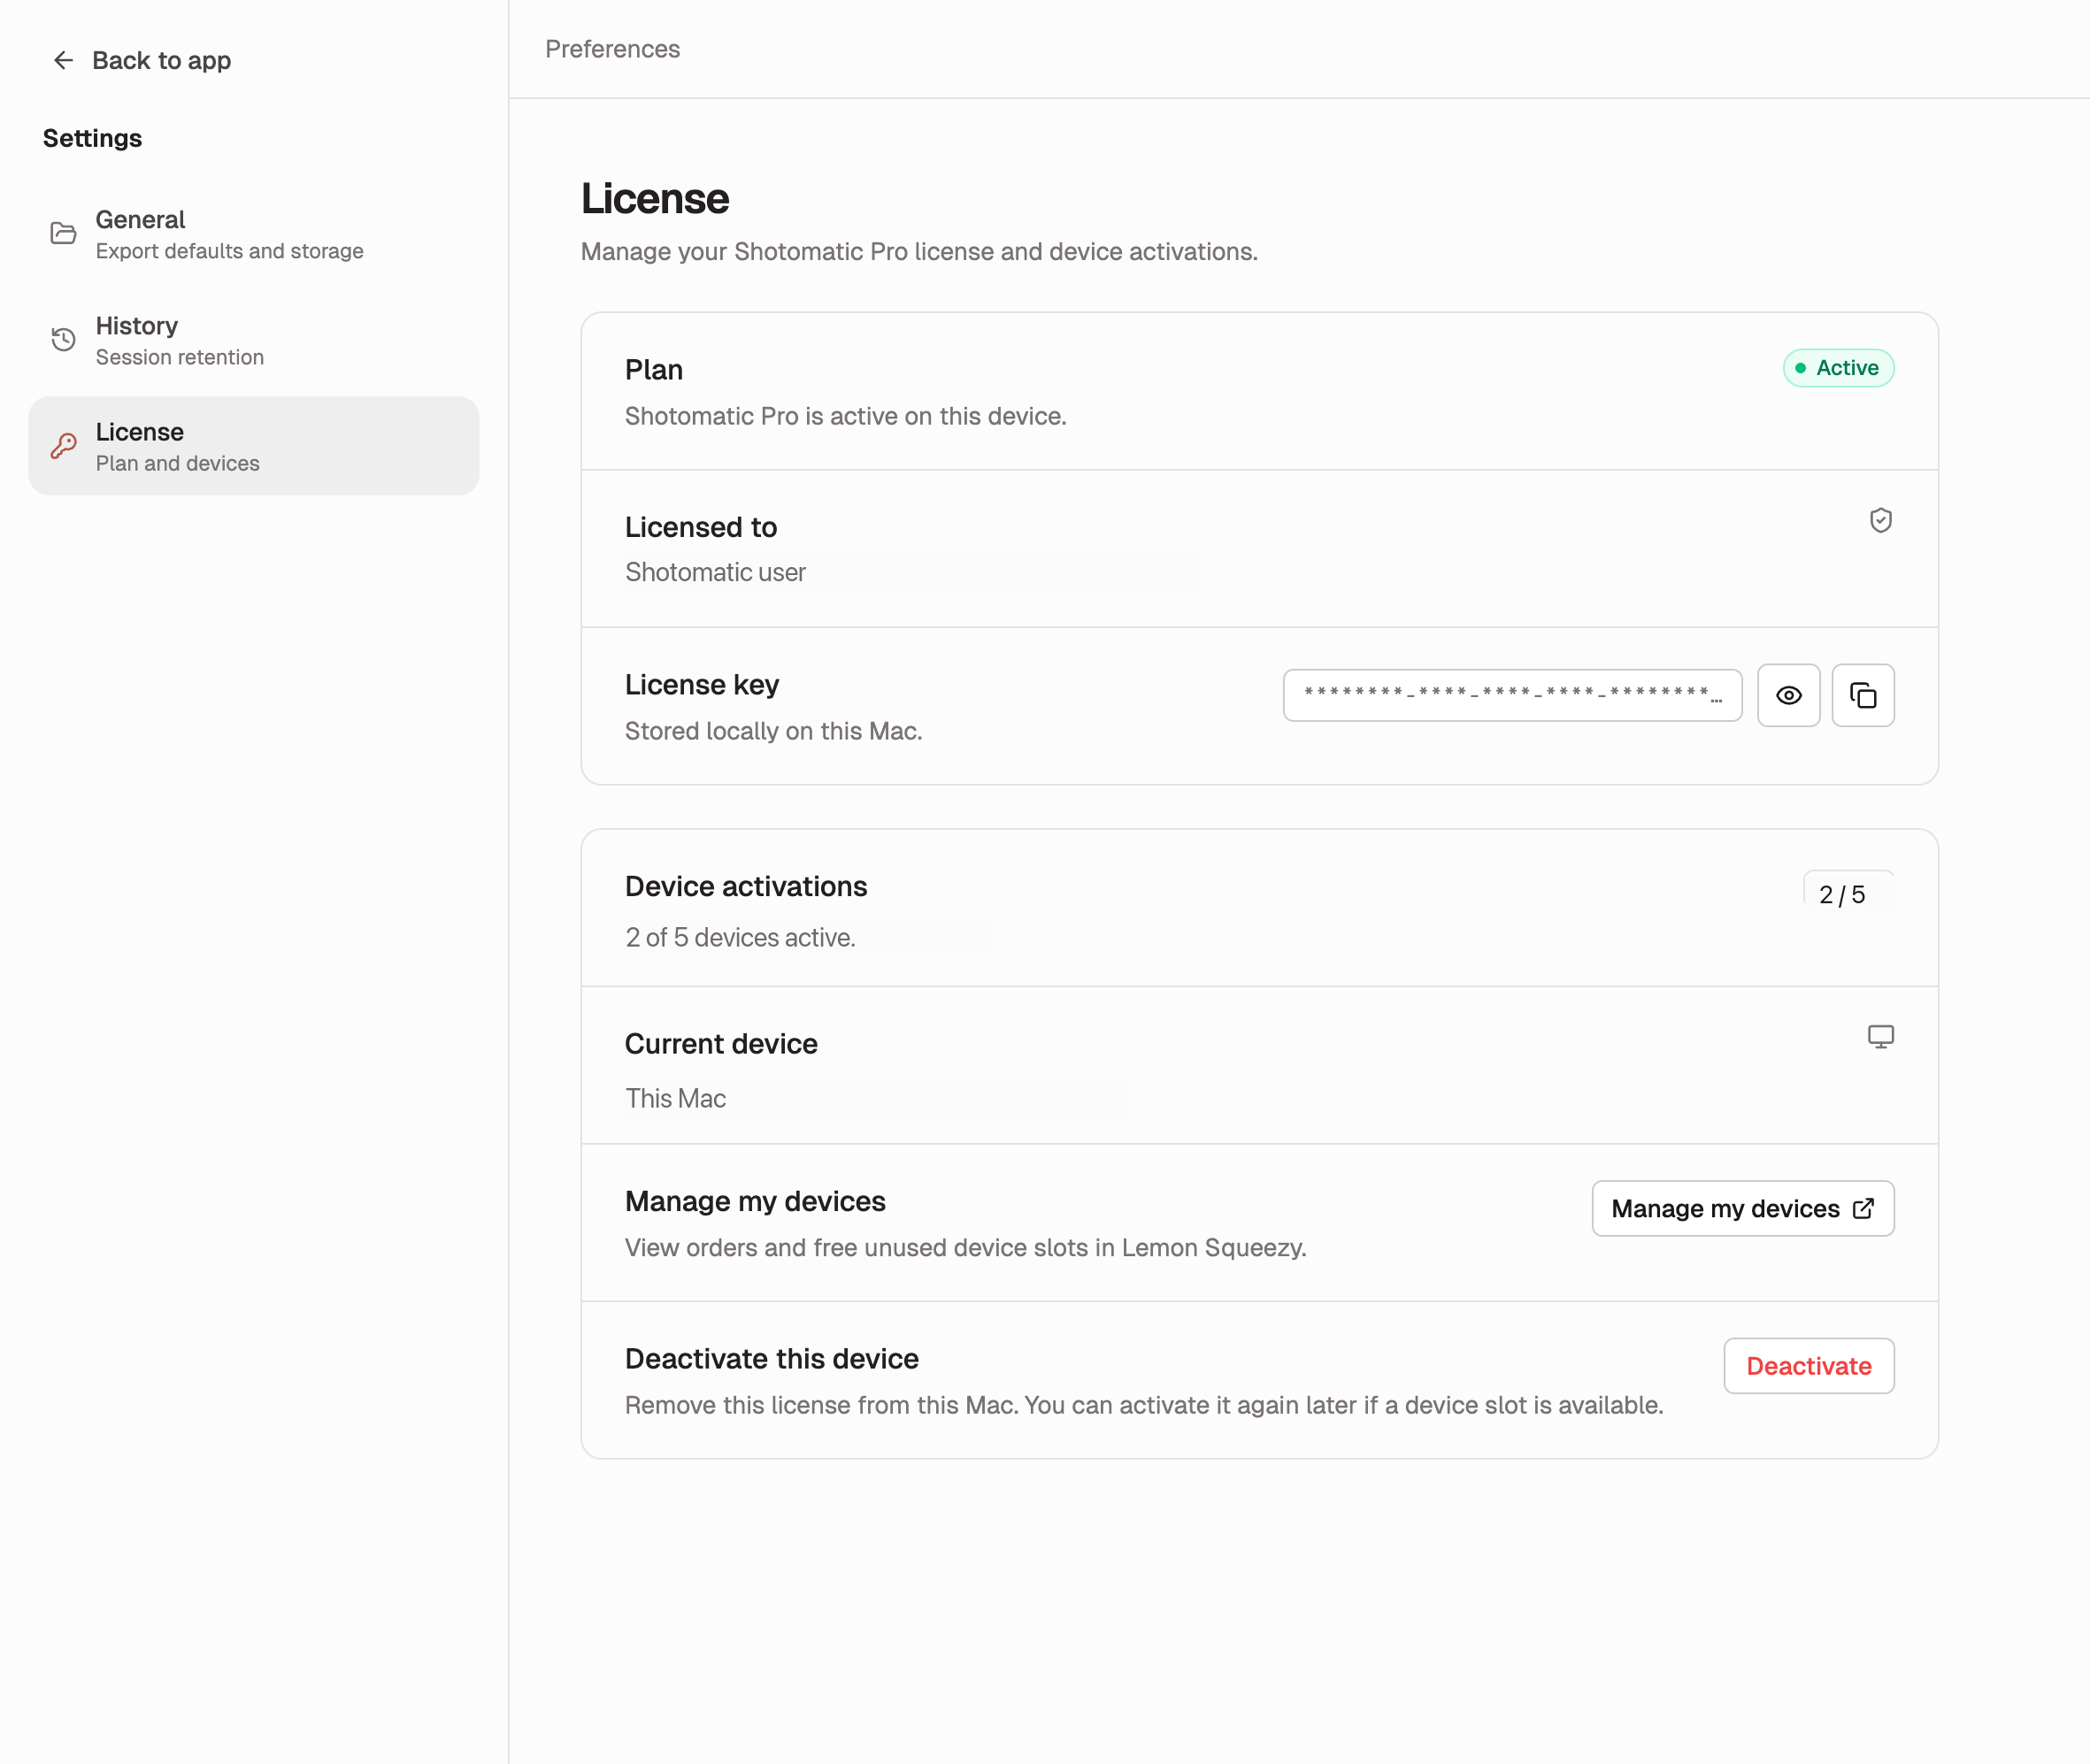Screen dimensions: 2090x1764
Task: Click 'Stored locally on this Mac.' text
Action: [773, 731]
